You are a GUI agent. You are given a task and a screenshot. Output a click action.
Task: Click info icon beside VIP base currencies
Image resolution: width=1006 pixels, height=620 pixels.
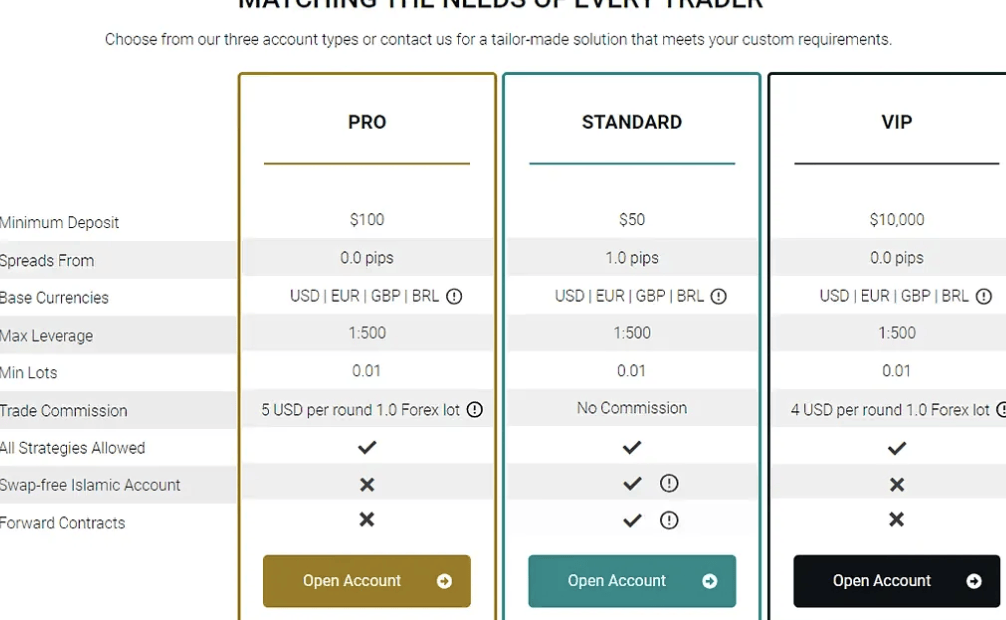coord(984,297)
